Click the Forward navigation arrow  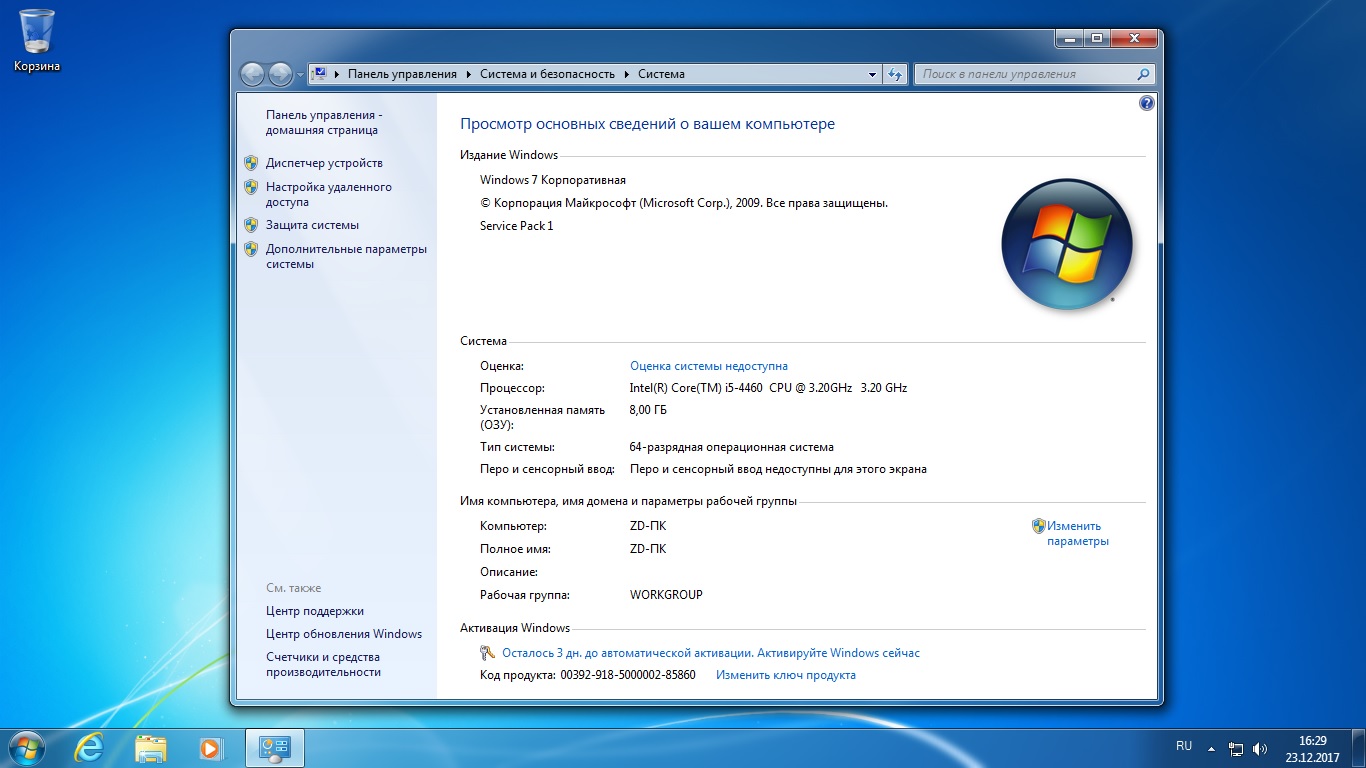(280, 74)
